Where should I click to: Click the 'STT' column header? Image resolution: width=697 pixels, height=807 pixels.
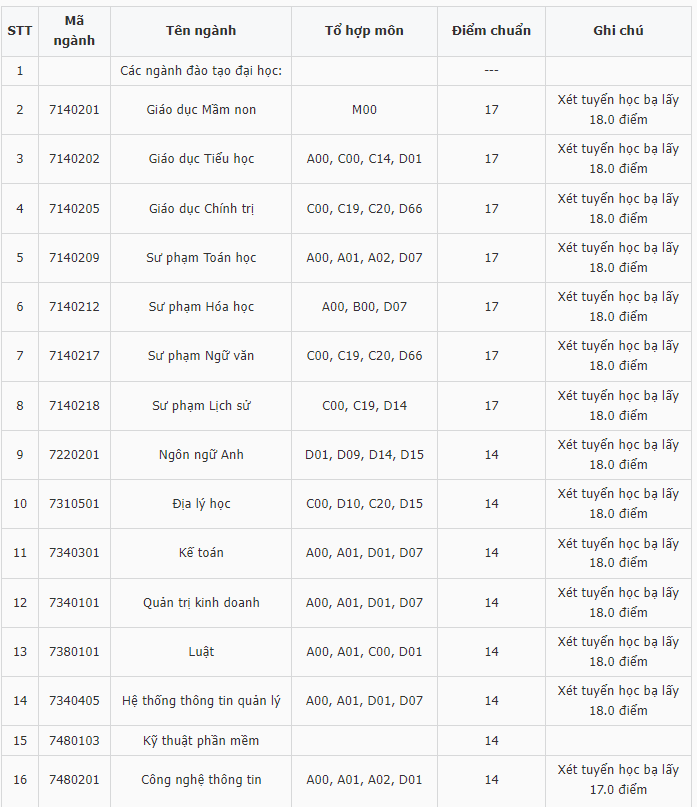[19, 30]
